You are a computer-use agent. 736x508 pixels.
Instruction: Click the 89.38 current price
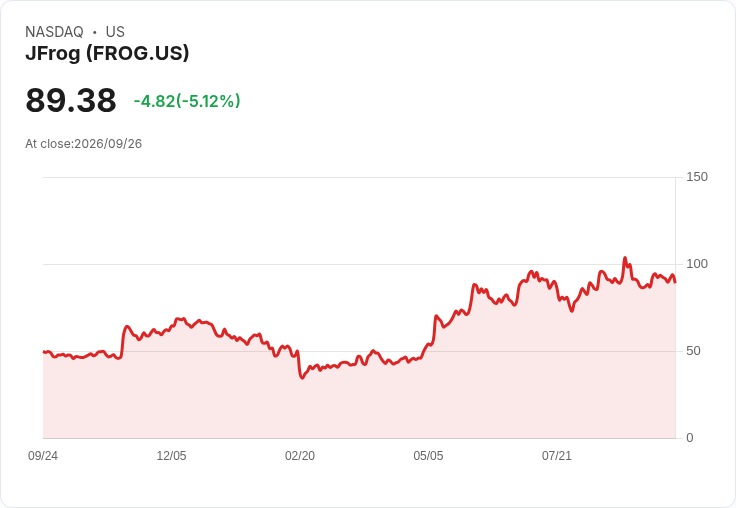pos(71,100)
